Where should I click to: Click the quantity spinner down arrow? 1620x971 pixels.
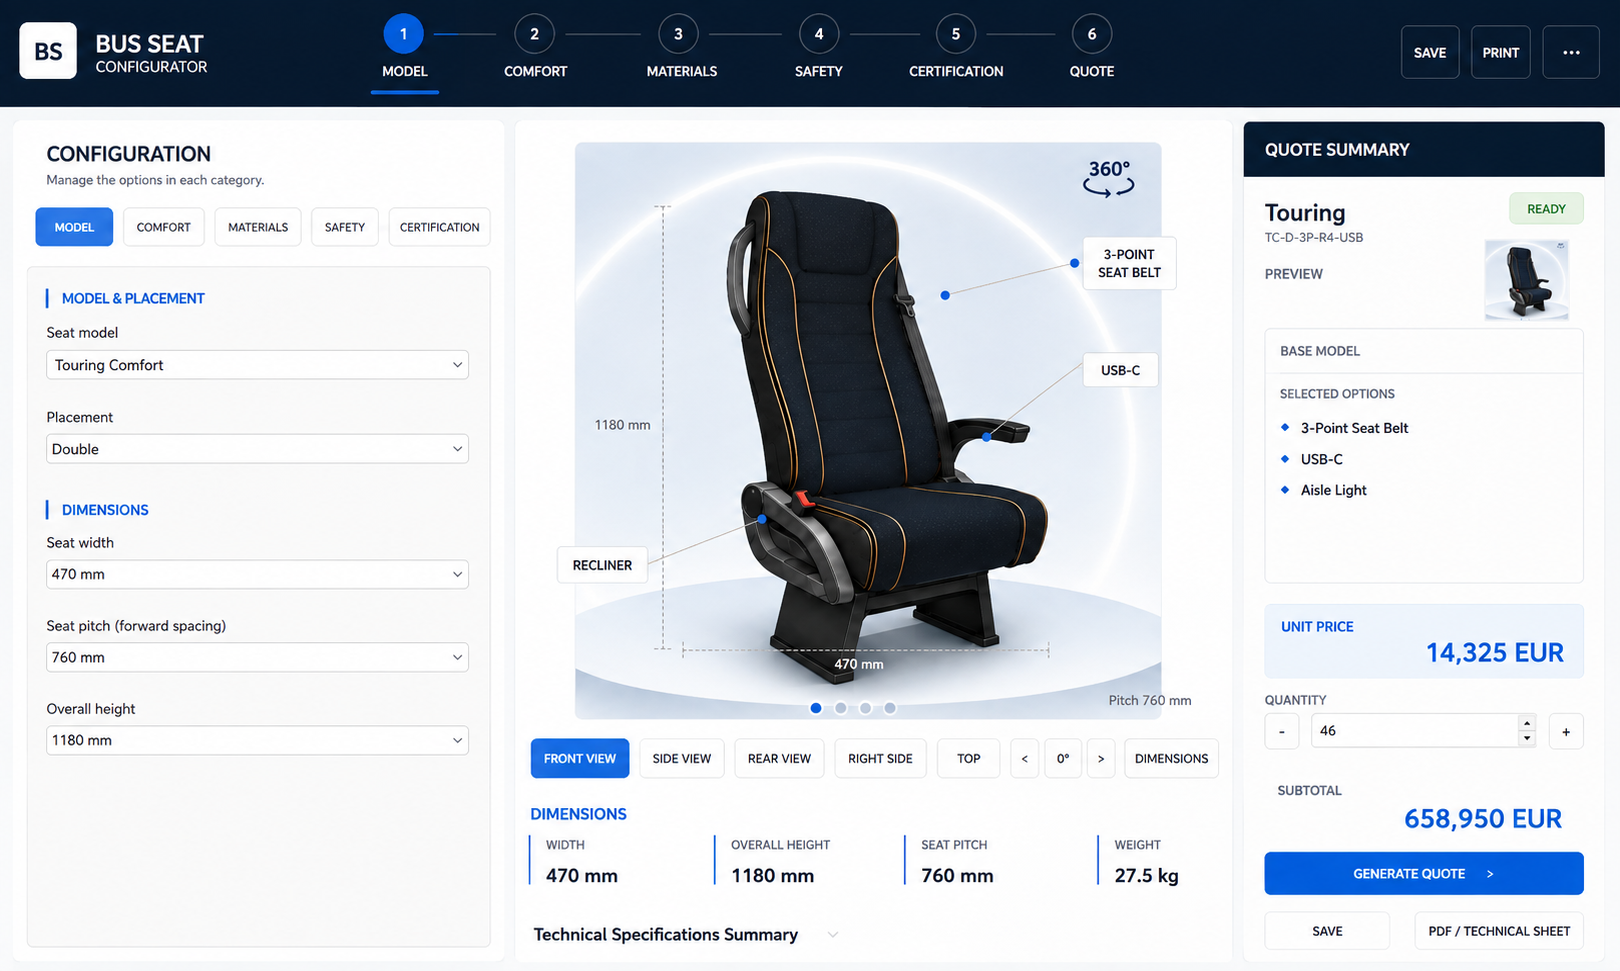[1526, 739]
